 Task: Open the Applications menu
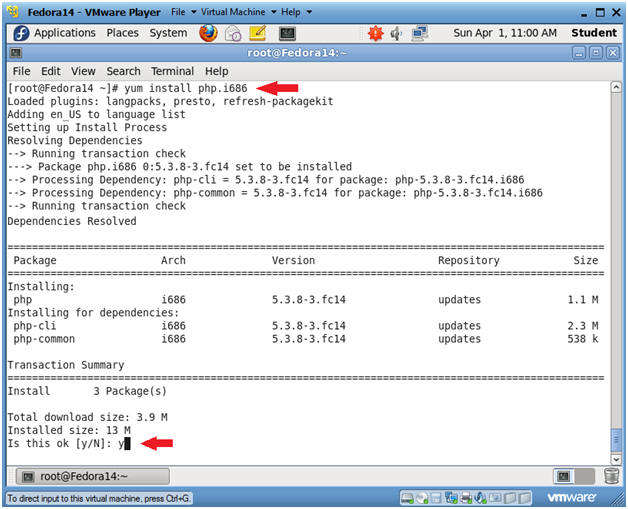[x=64, y=33]
